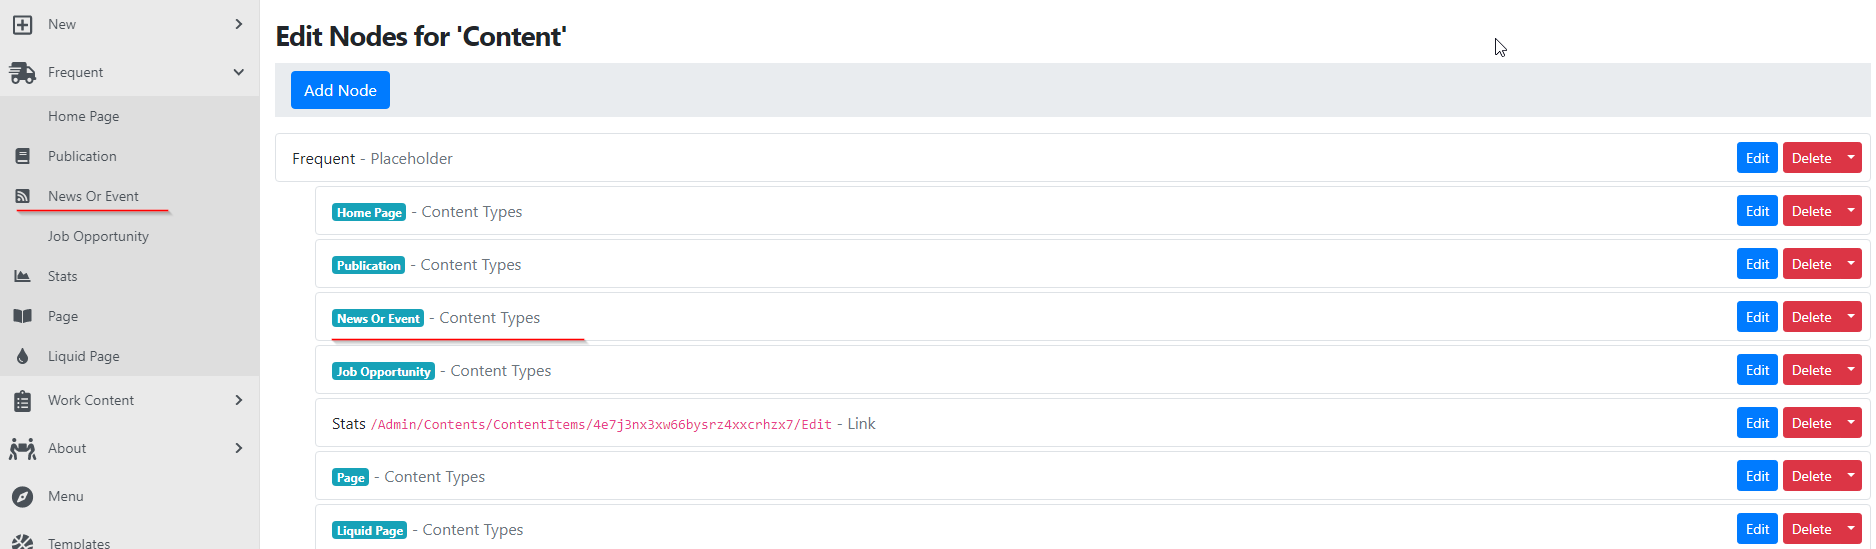Click the Frequent truck icon

tap(22, 72)
